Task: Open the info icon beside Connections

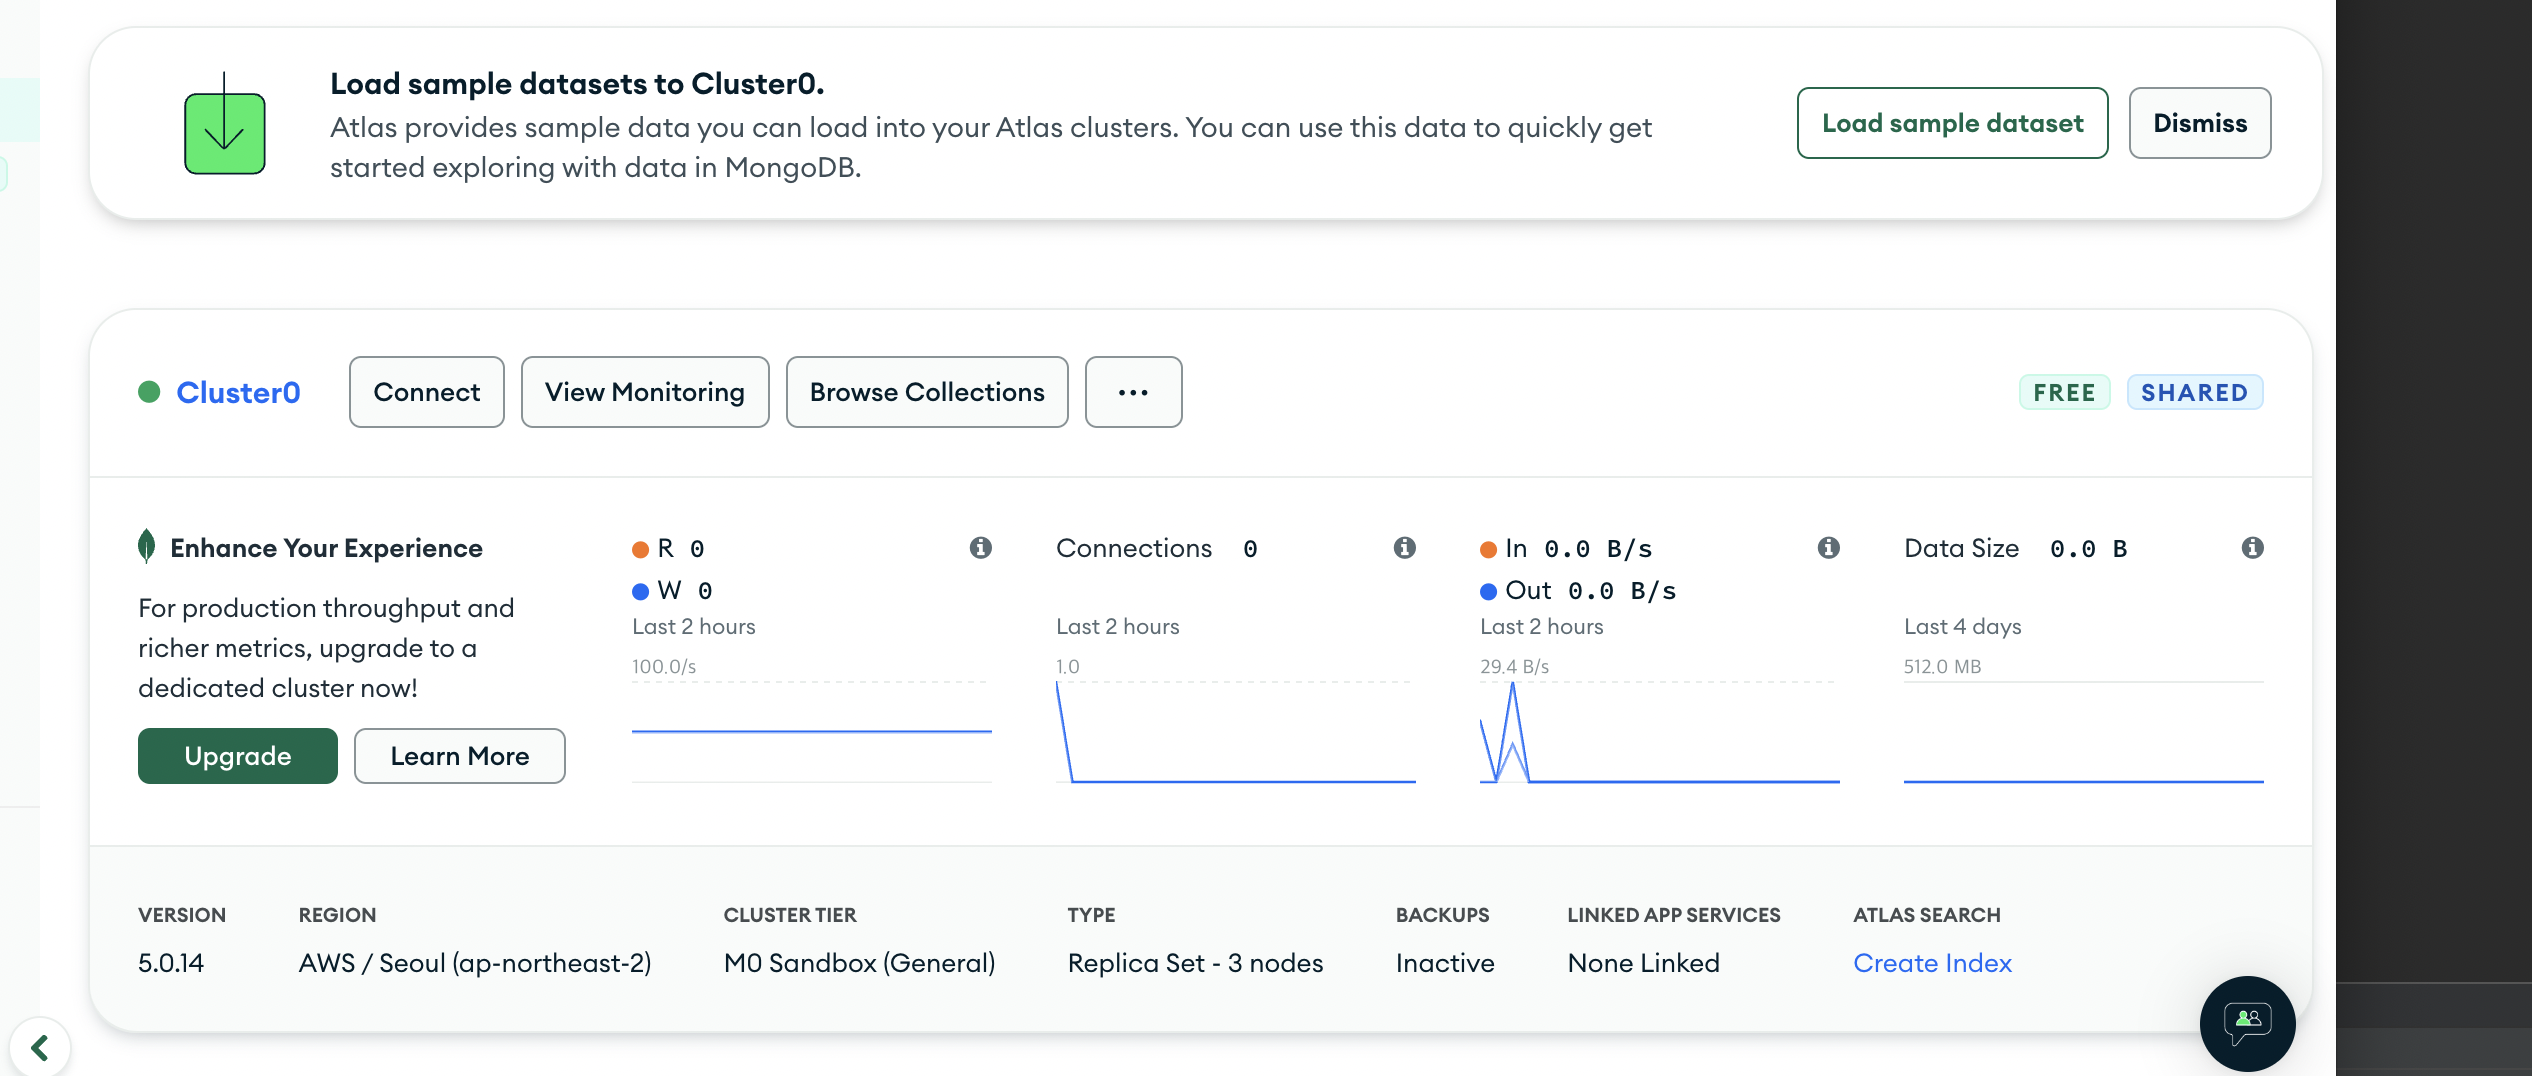Action: pos(1405,547)
